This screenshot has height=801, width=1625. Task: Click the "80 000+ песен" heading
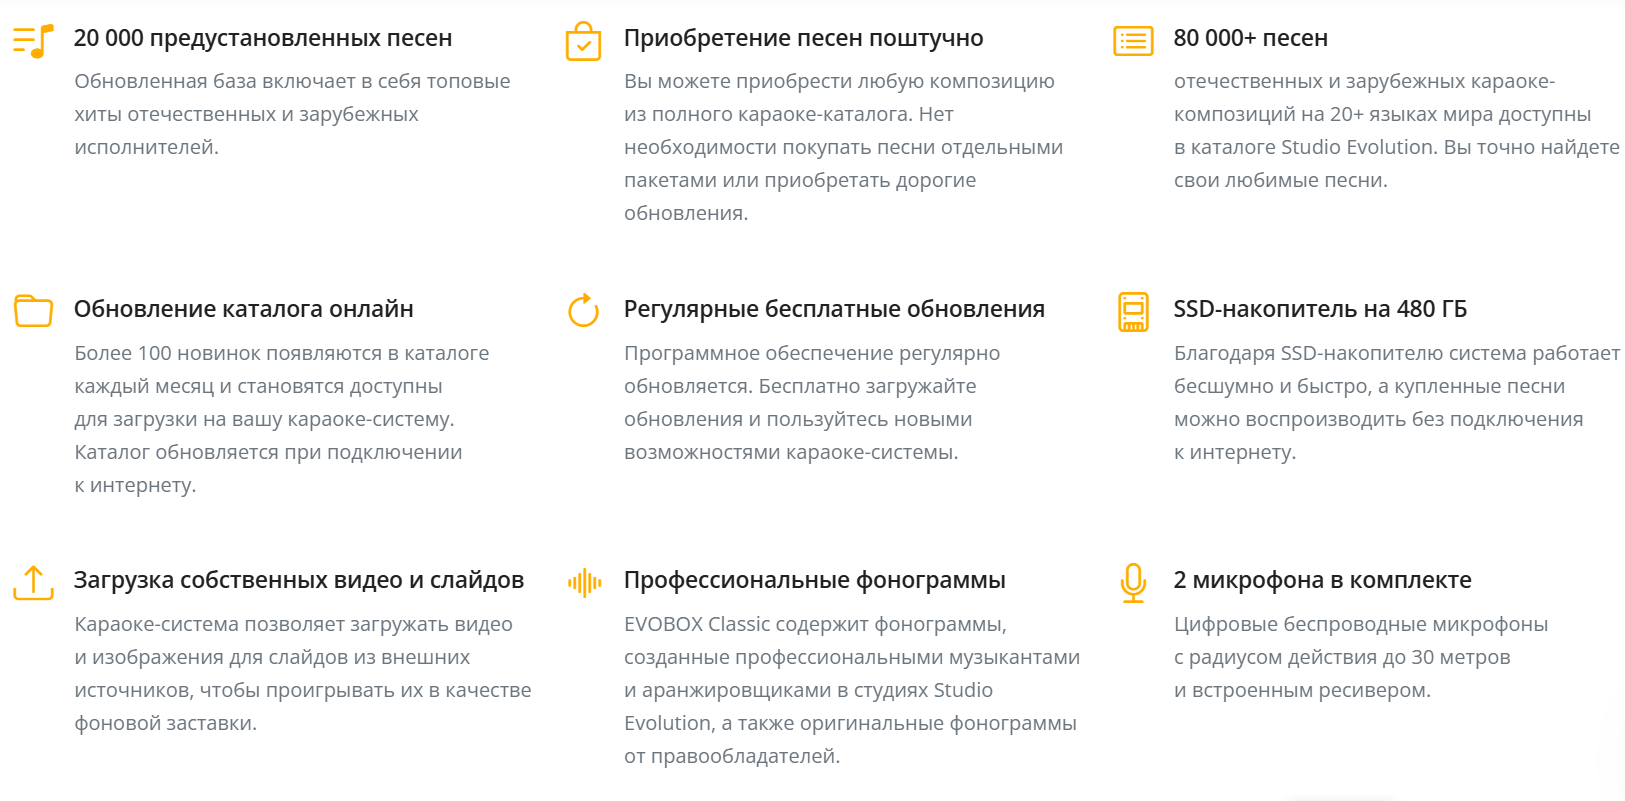(x=1250, y=38)
